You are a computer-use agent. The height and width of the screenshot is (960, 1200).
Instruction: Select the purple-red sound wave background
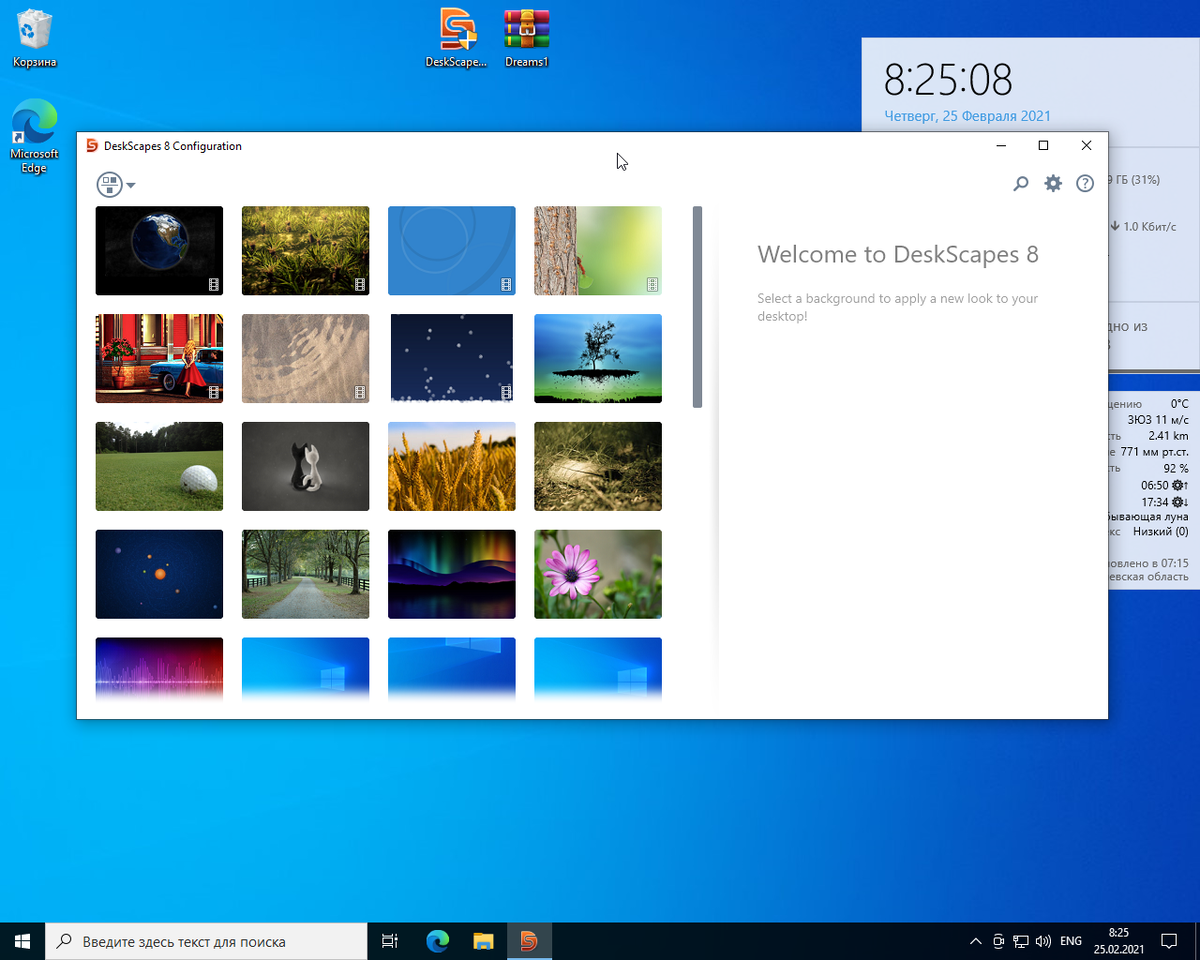159,670
